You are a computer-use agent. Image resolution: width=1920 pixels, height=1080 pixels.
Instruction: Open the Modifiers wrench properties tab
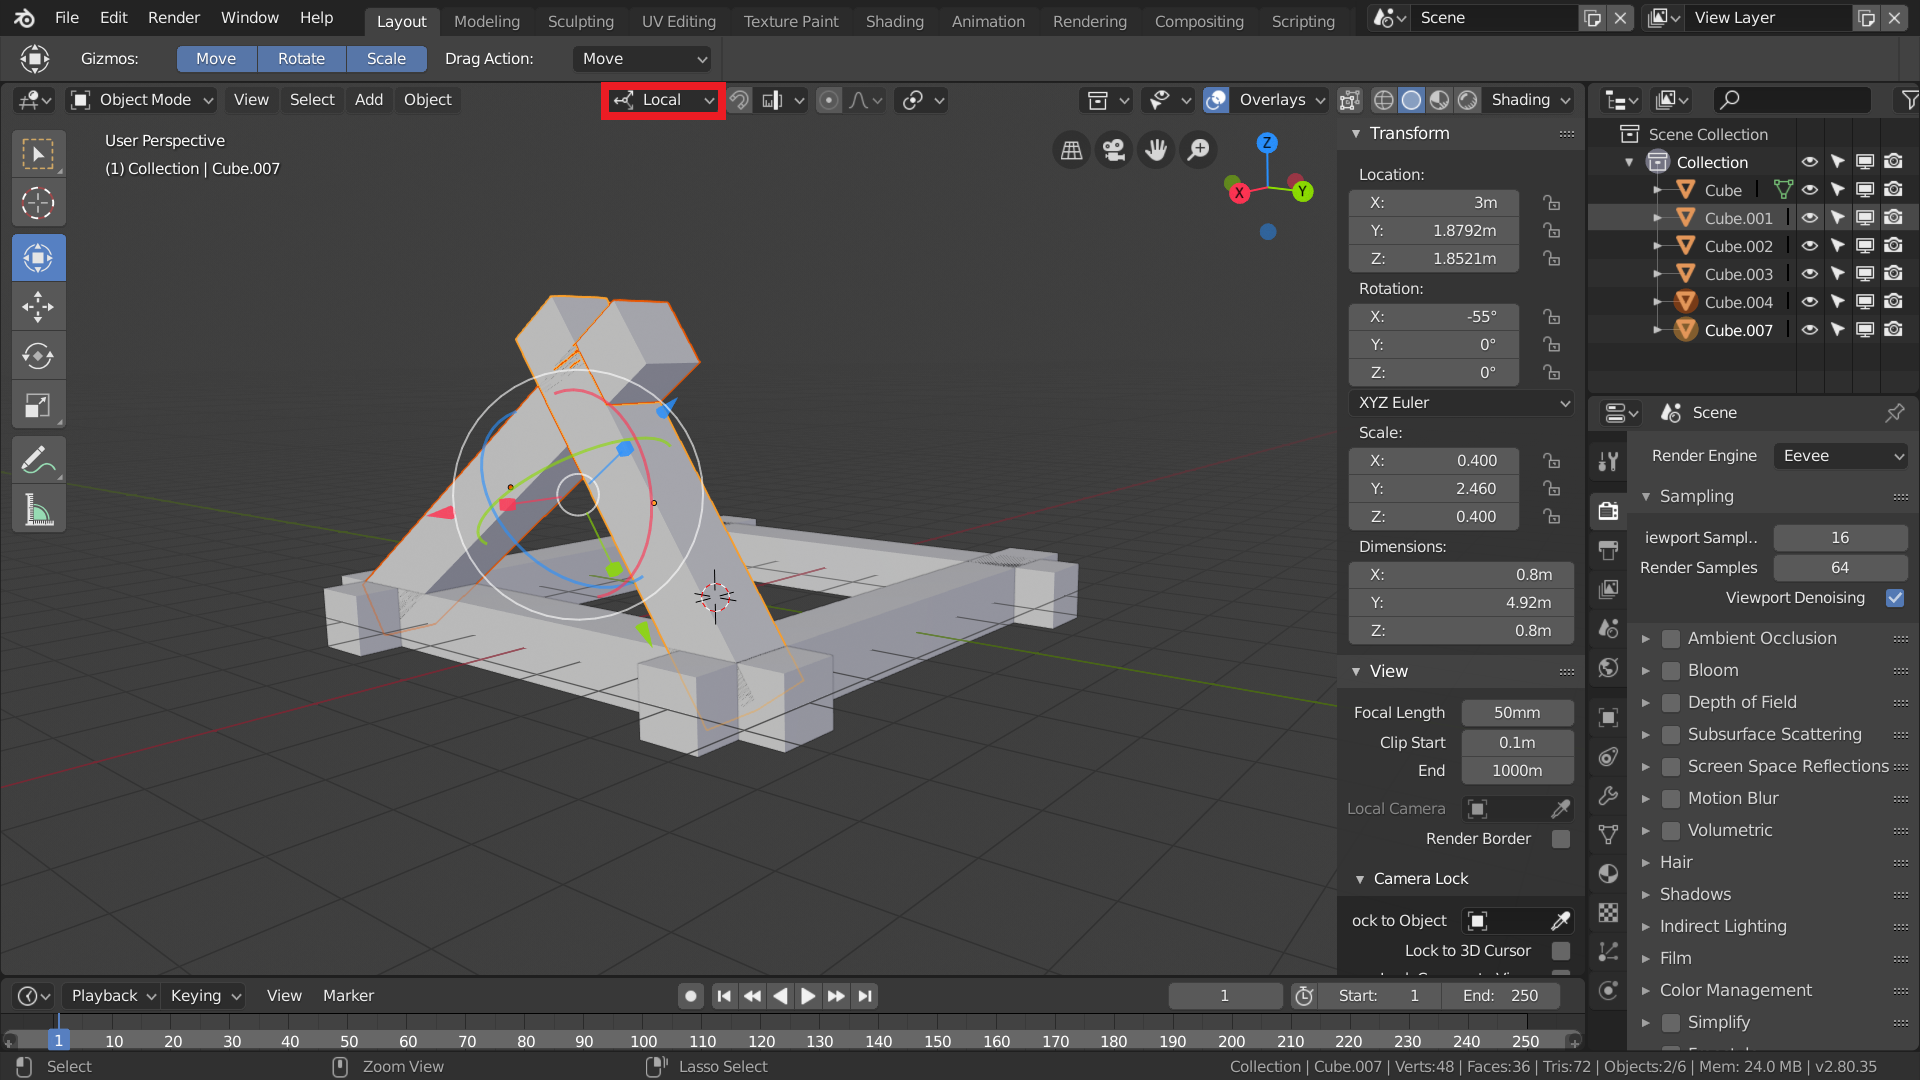click(1608, 796)
